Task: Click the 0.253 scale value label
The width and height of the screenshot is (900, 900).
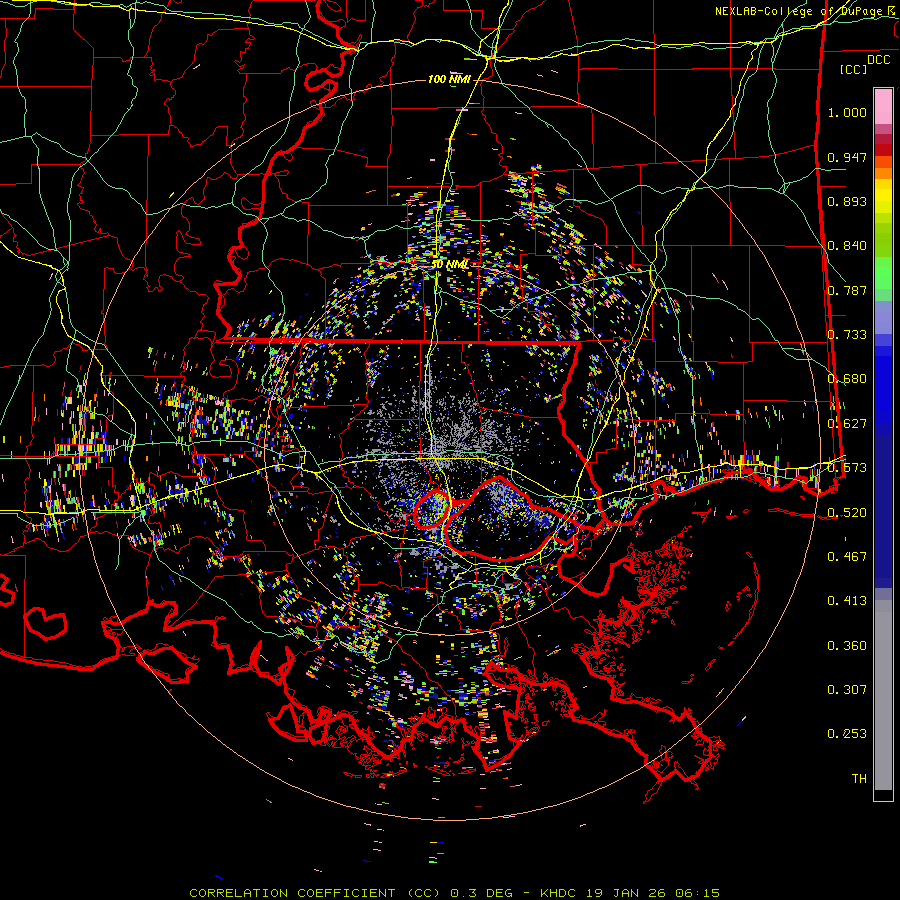Action: 847,734
